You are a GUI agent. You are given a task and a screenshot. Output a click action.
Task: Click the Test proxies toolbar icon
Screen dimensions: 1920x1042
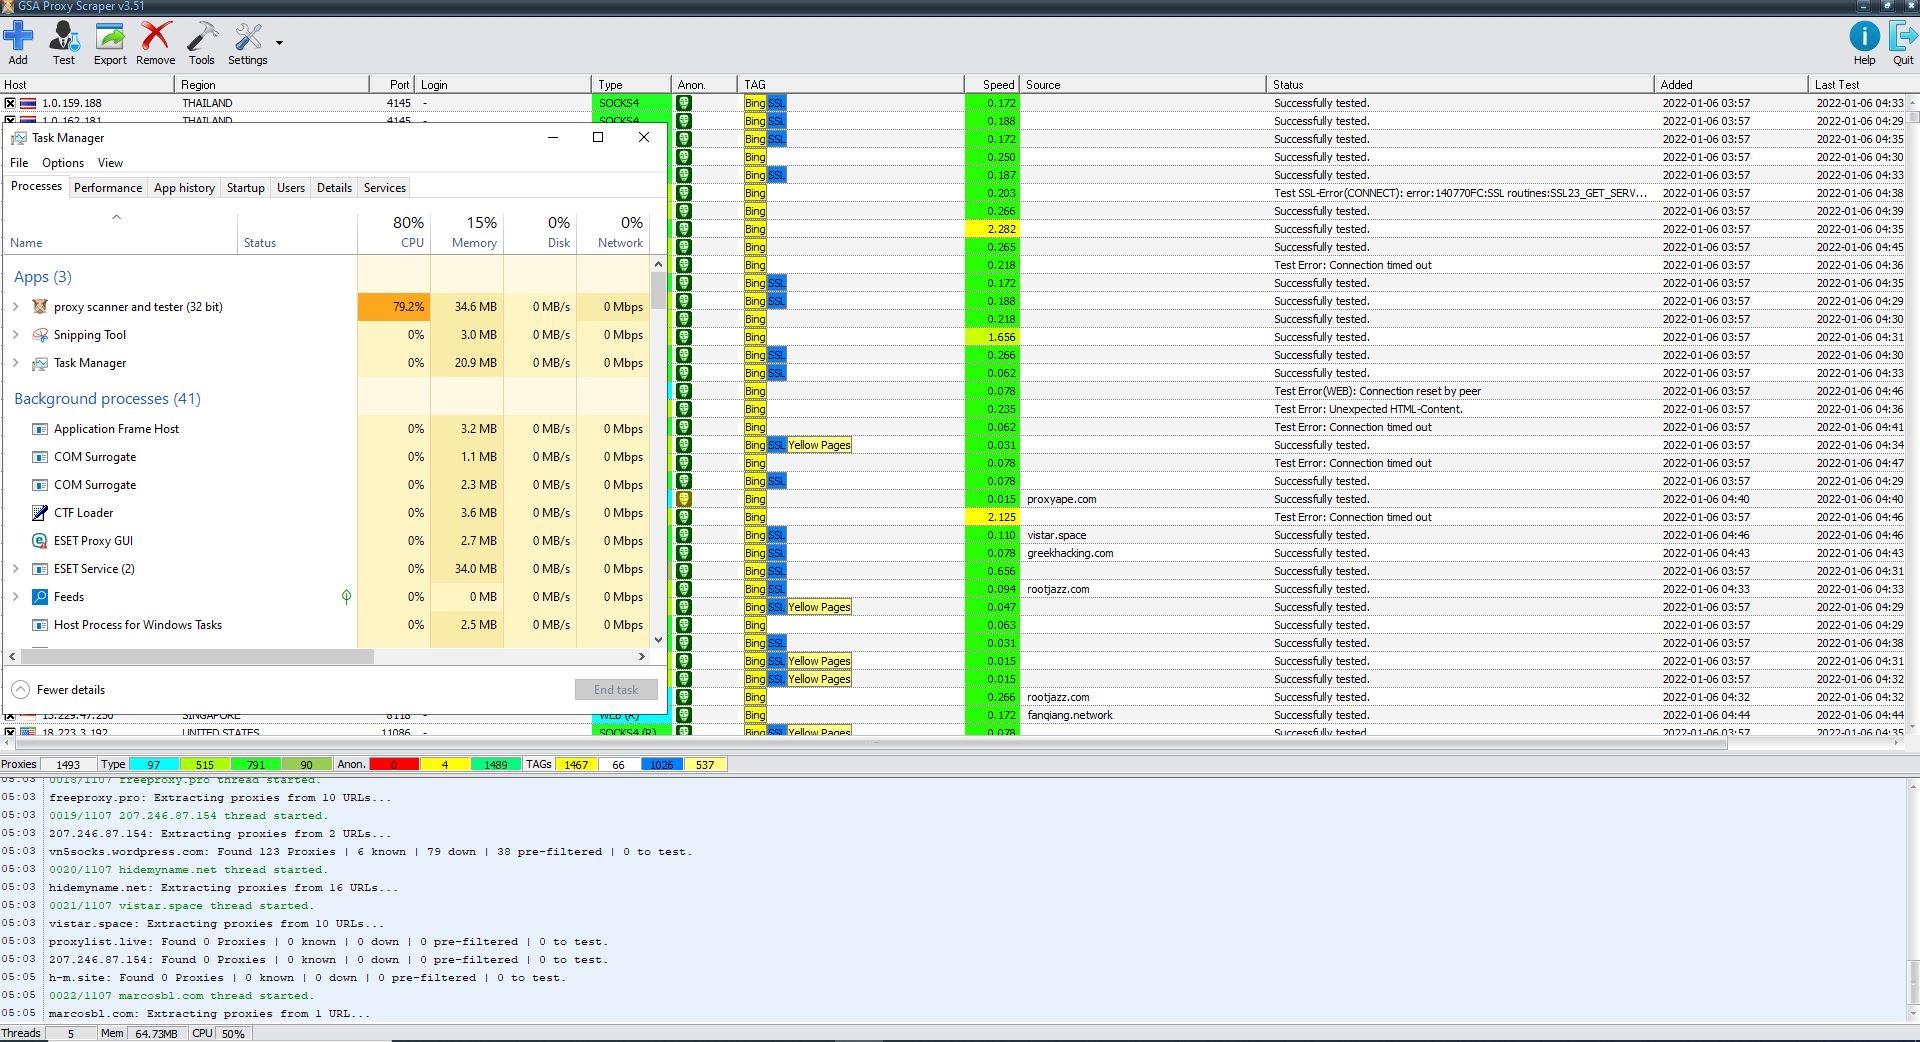(63, 44)
